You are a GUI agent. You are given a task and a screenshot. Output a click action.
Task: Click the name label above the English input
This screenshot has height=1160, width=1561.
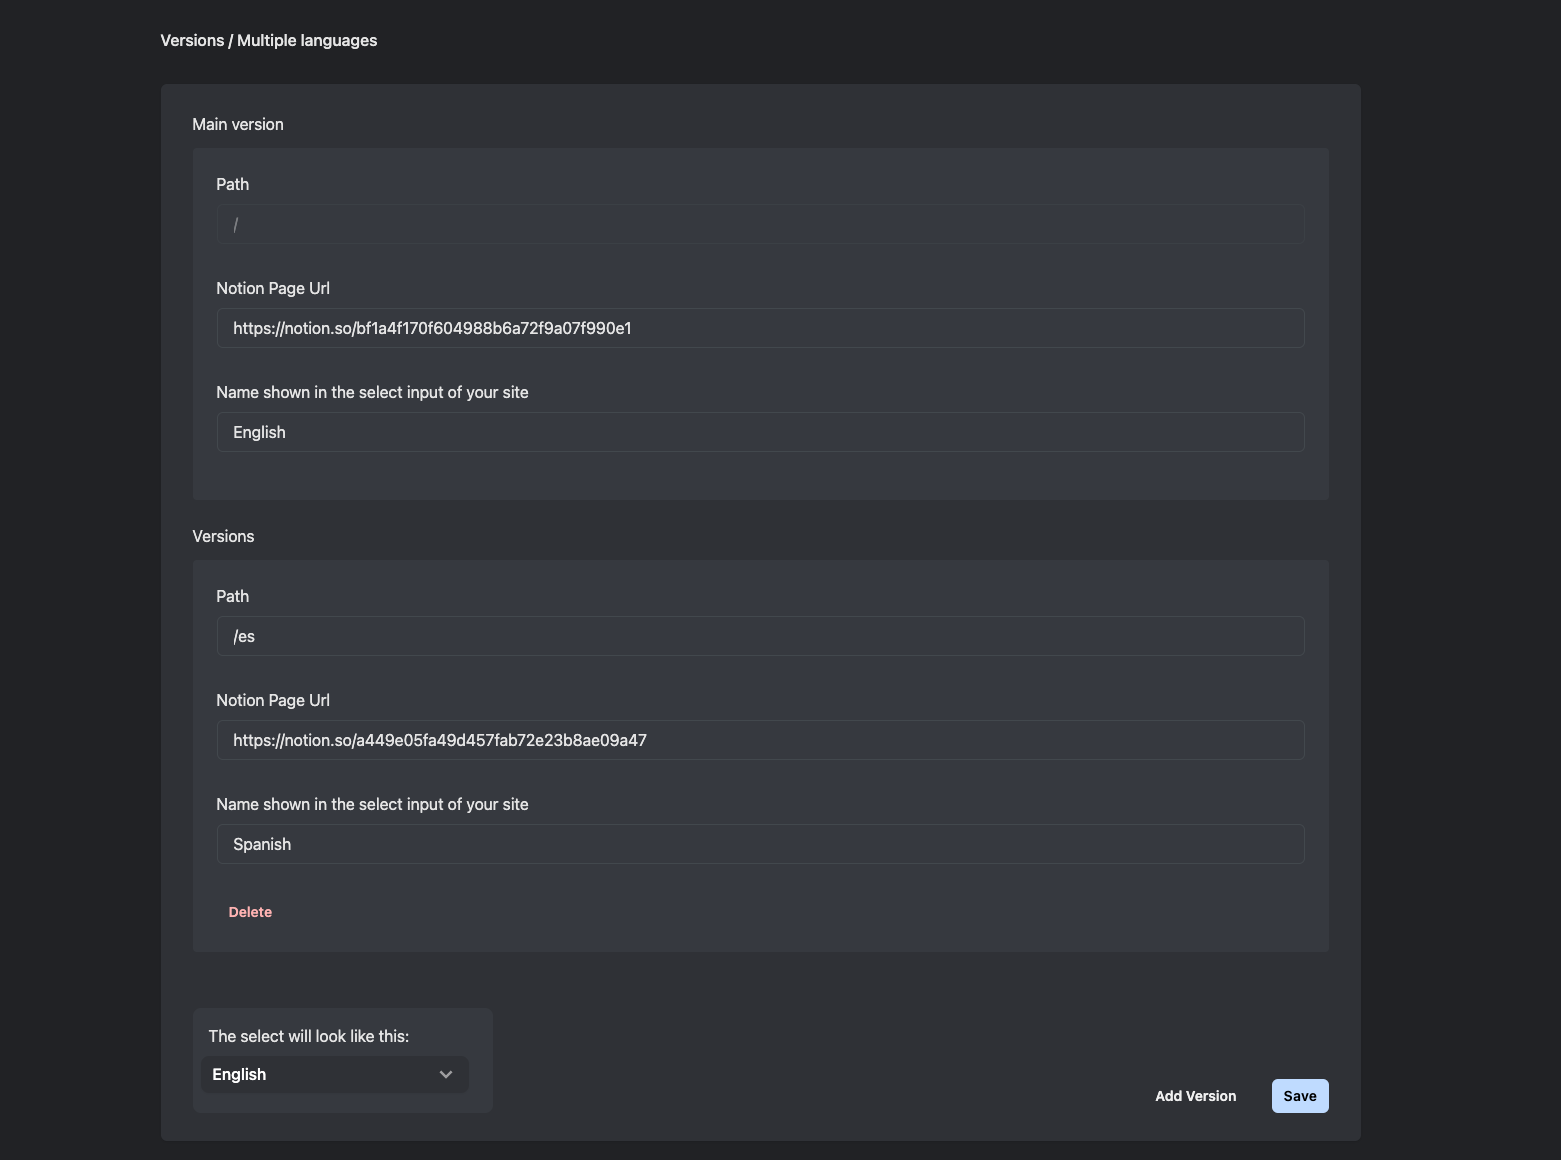(372, 393)
